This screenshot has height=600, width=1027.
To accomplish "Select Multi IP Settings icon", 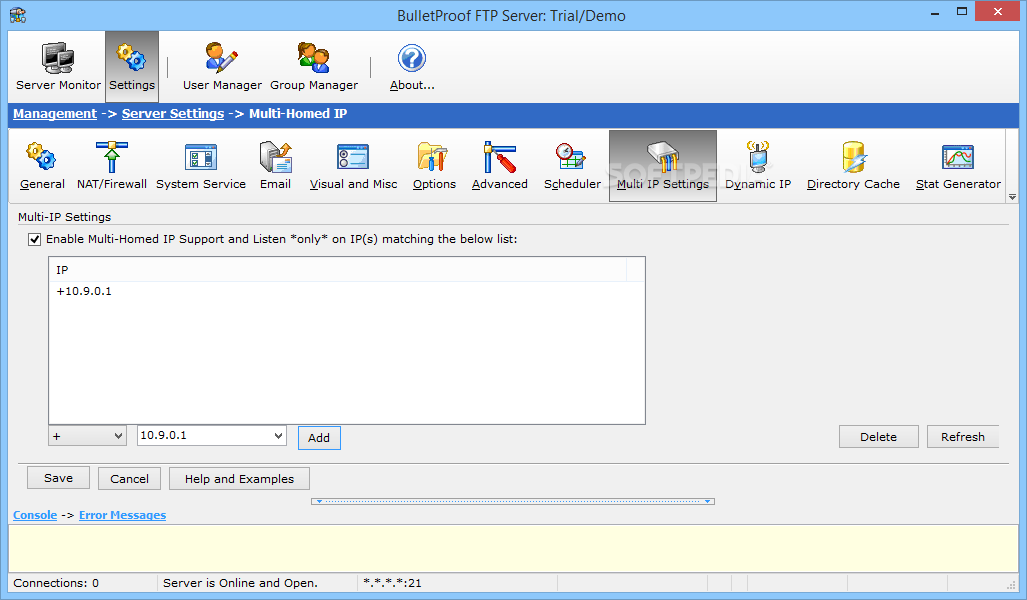I will [662, 166].
